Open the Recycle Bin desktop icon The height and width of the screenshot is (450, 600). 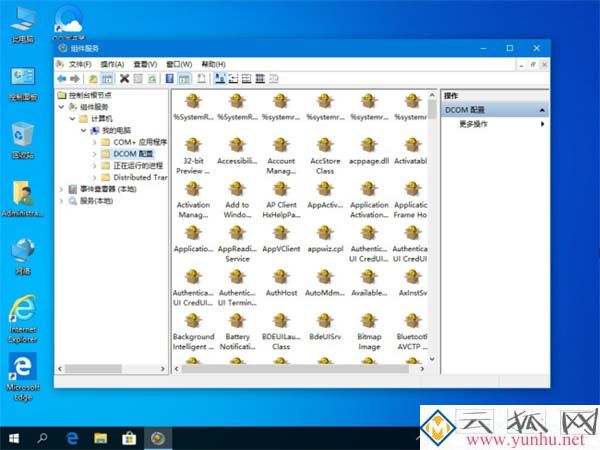point(23,140)
